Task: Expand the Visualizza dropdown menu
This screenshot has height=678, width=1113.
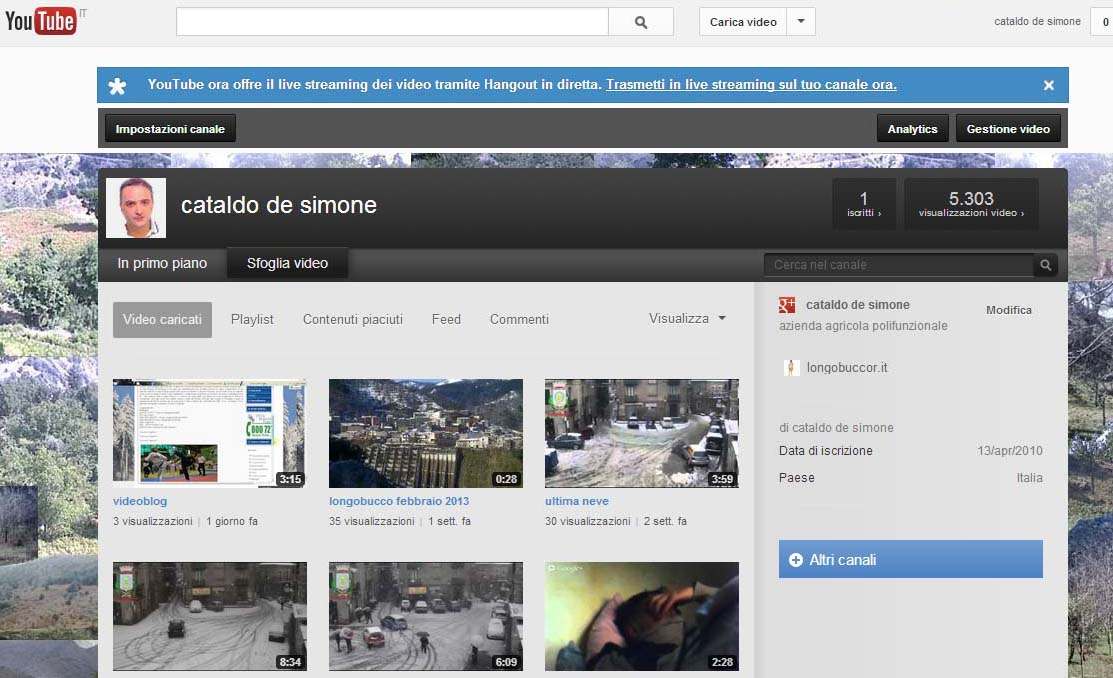Action: [687, 319]
